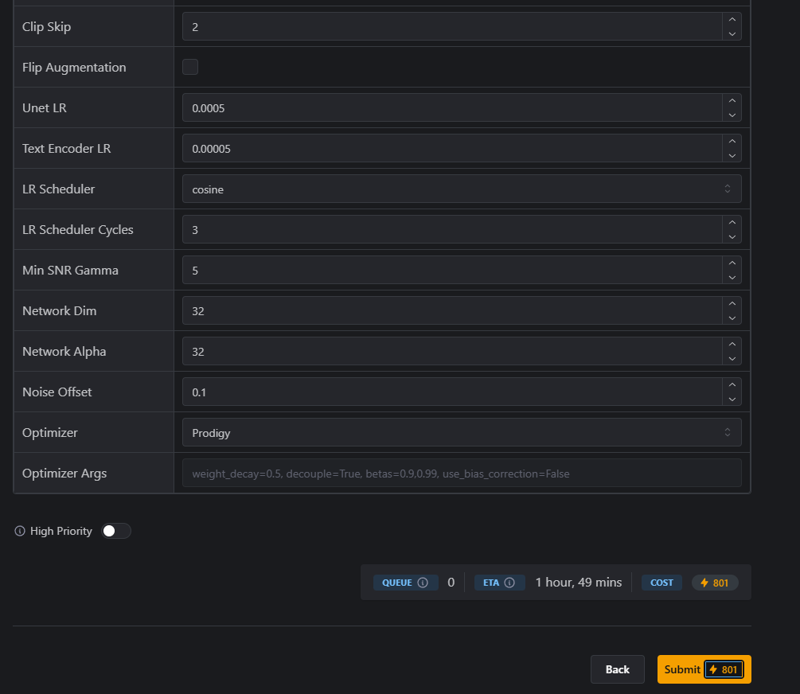800x694 pixels.
Task: Click the "1 hour, 49 mins" ETA value
Action: (x=578, y=582)
